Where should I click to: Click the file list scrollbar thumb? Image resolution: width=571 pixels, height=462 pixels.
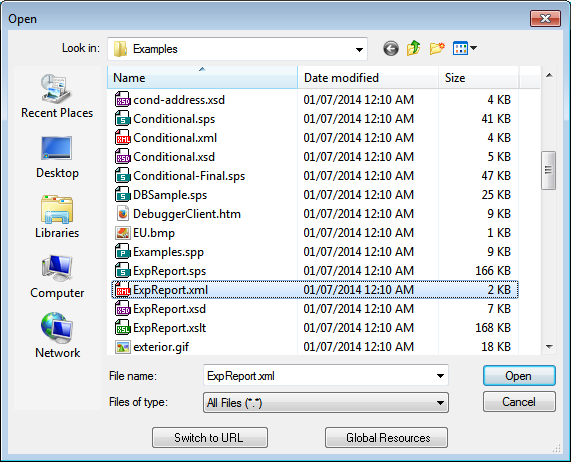(548, 170)
